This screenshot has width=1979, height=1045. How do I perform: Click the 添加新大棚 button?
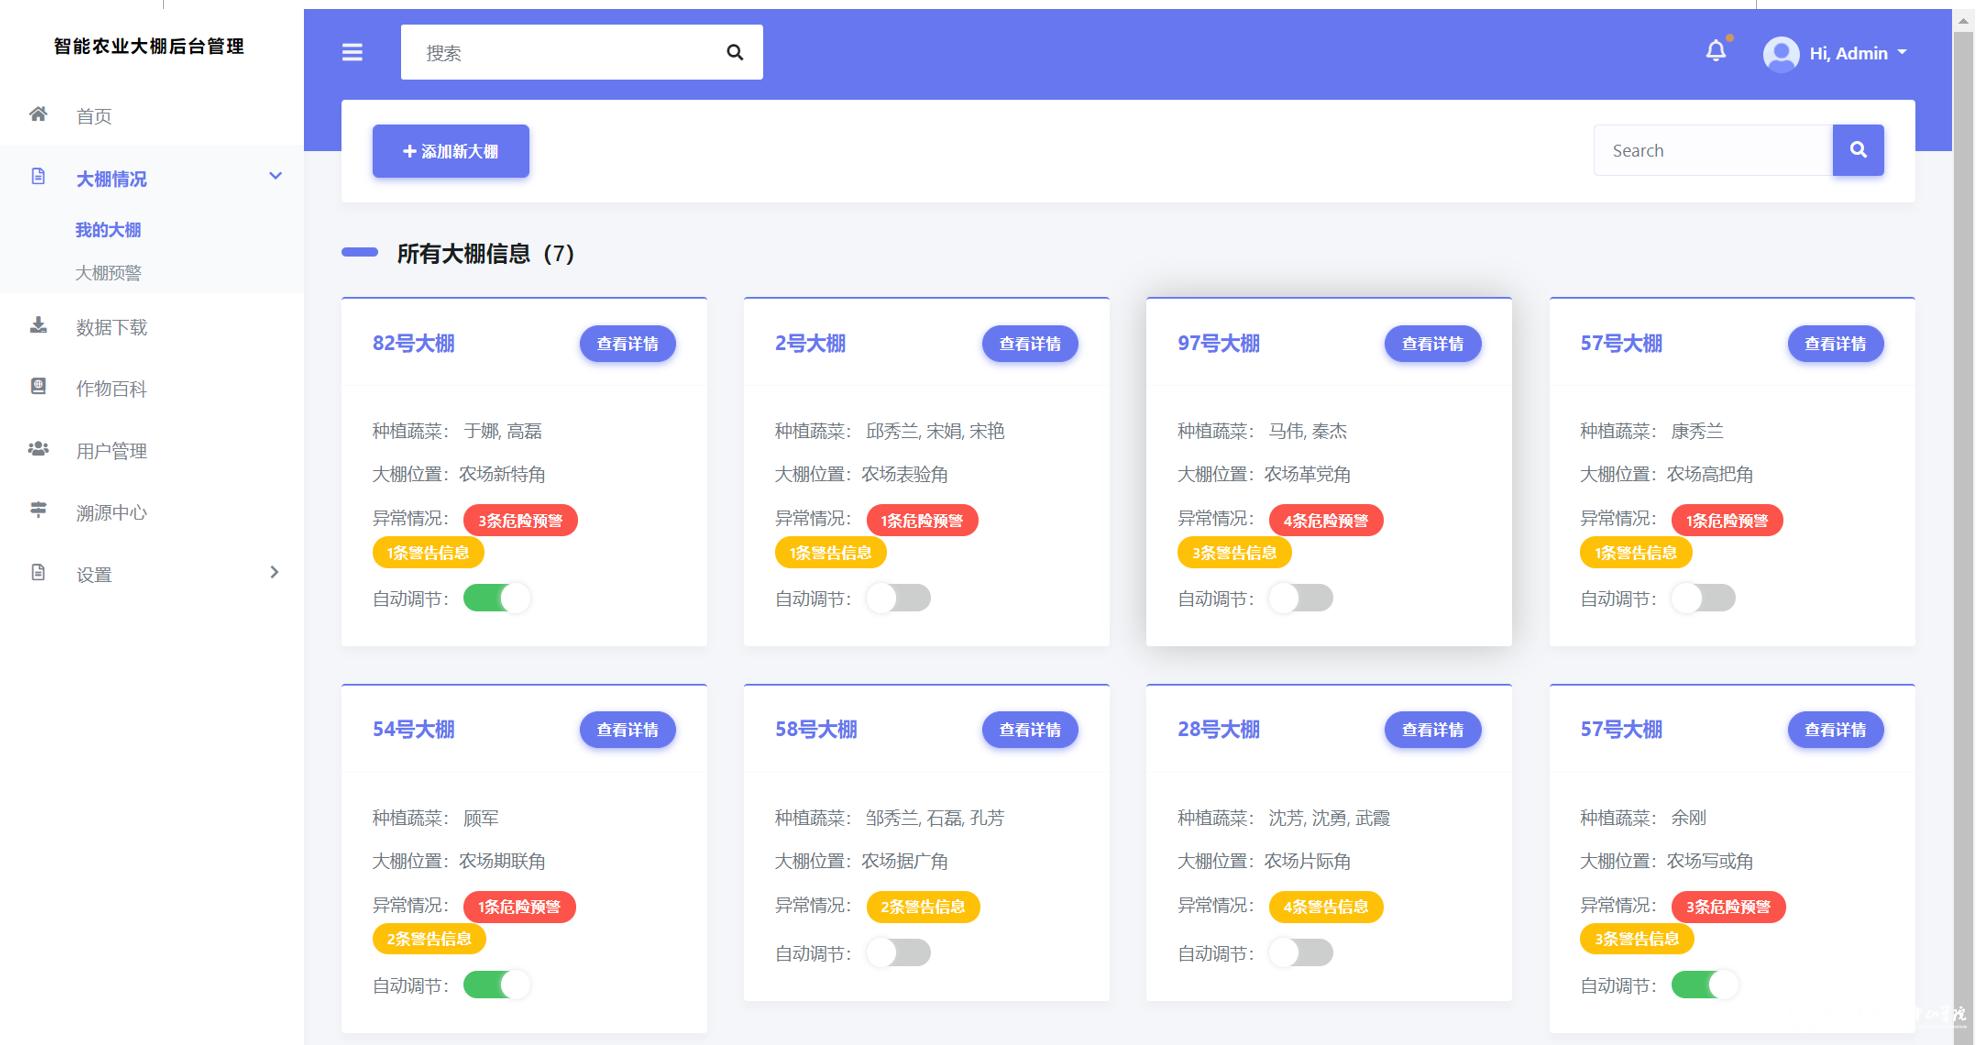[451, 151]
